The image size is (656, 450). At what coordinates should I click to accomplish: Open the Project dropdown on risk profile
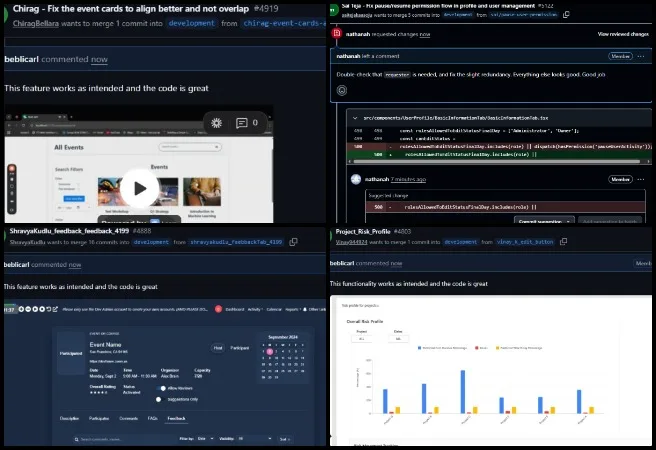pos(361,339)
